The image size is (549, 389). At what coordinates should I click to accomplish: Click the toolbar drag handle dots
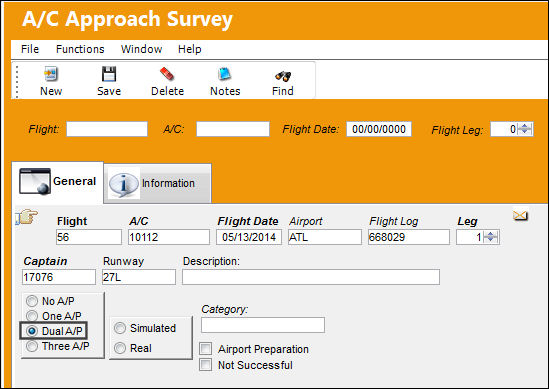[17, 81]
